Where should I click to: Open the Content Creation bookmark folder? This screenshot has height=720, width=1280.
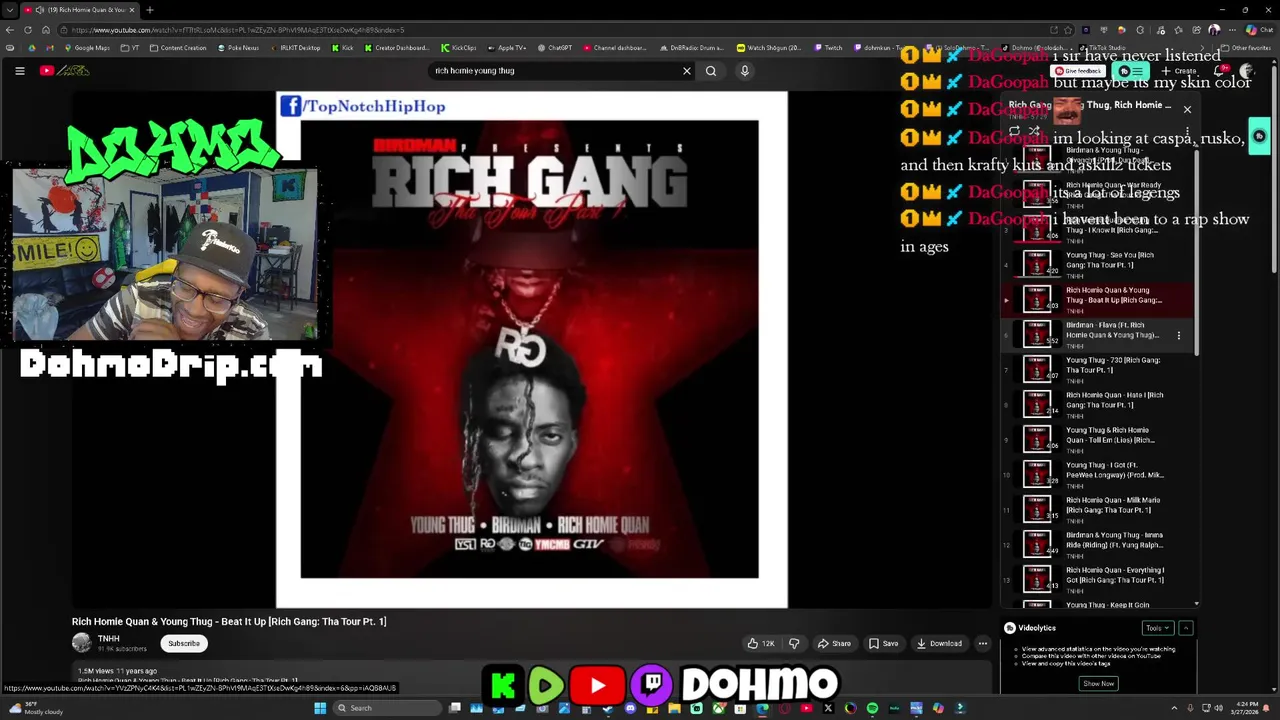pos(178,48)
